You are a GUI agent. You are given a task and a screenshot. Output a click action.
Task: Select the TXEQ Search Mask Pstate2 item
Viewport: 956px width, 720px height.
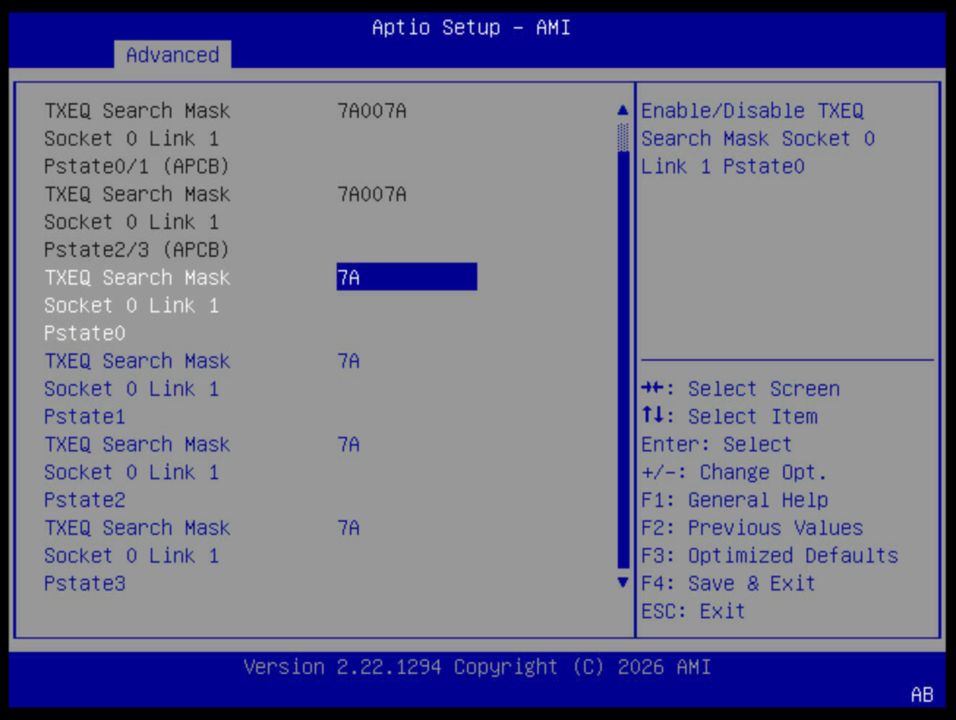pyautogui.click(x=137, y=472)
